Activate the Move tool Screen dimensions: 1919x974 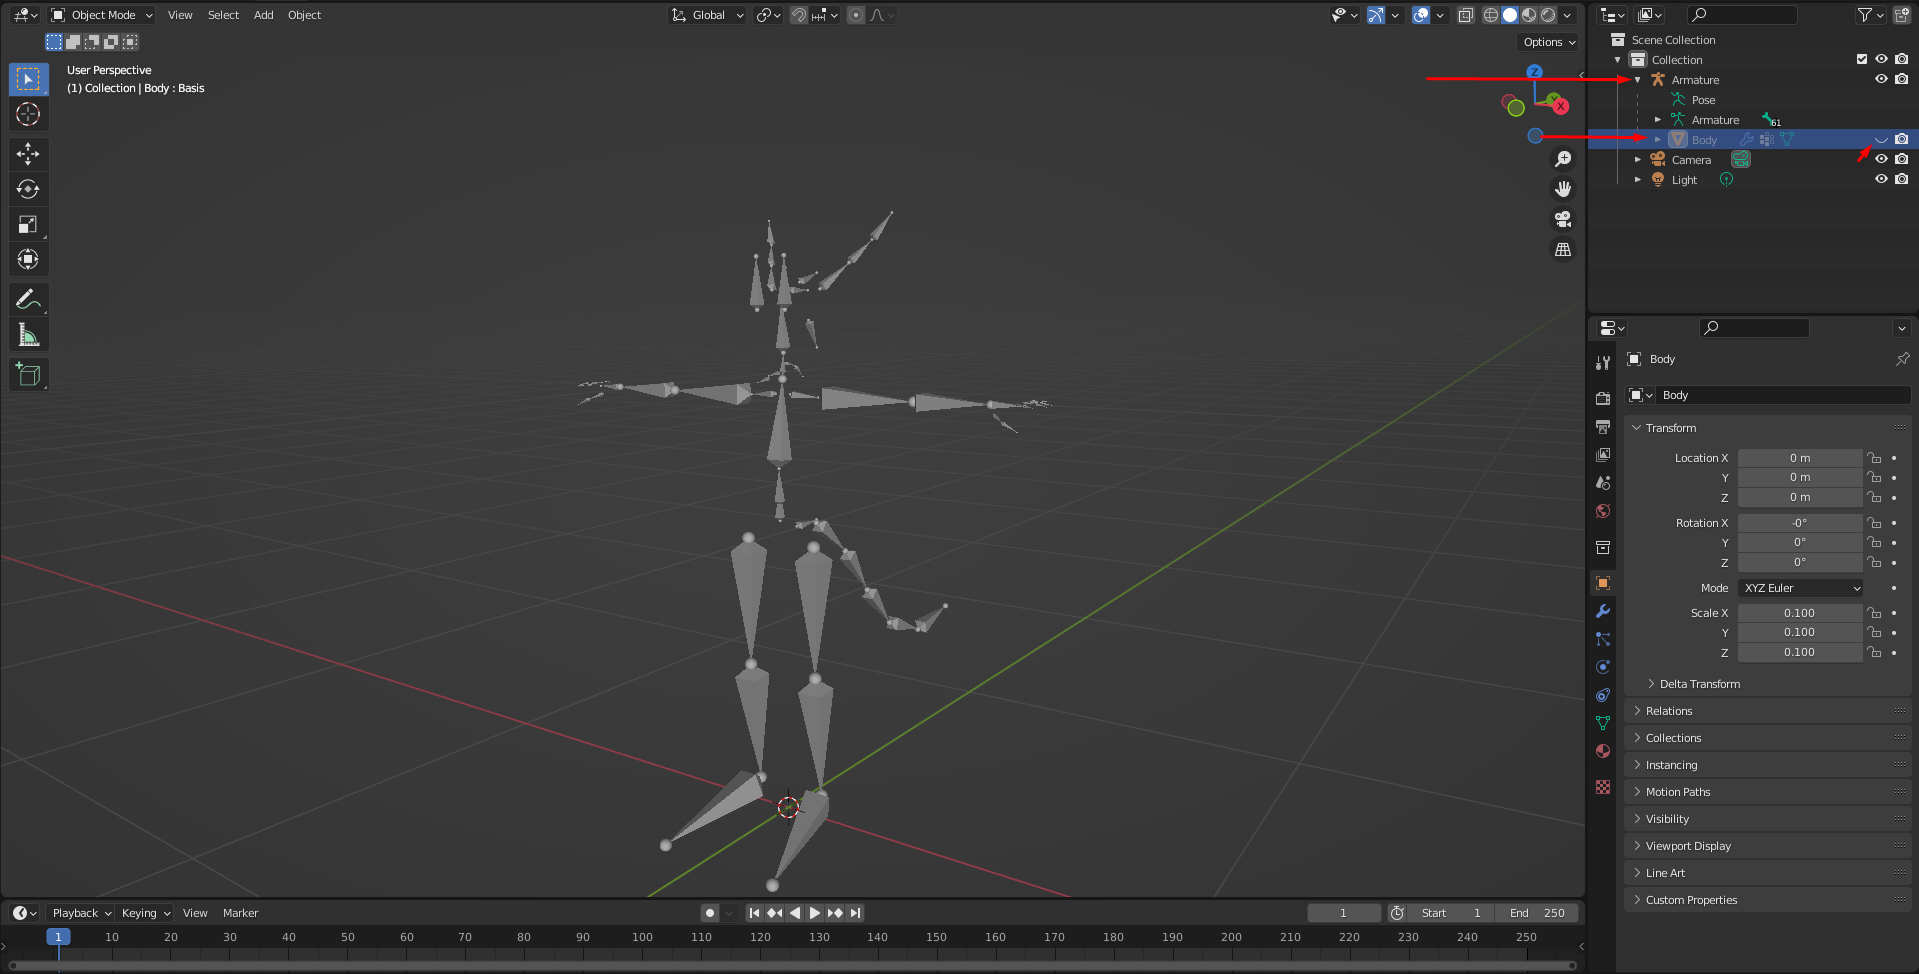tap(28, 153)
